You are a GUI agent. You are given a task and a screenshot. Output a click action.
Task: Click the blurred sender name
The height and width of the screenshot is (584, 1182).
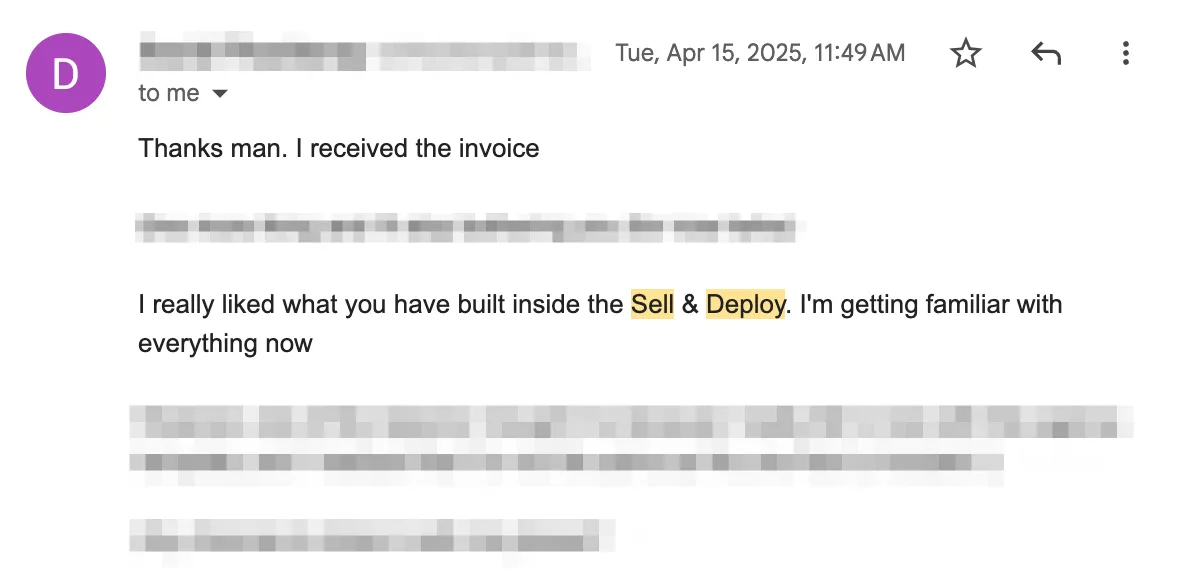pyautogui.click(x=253, y=51)
